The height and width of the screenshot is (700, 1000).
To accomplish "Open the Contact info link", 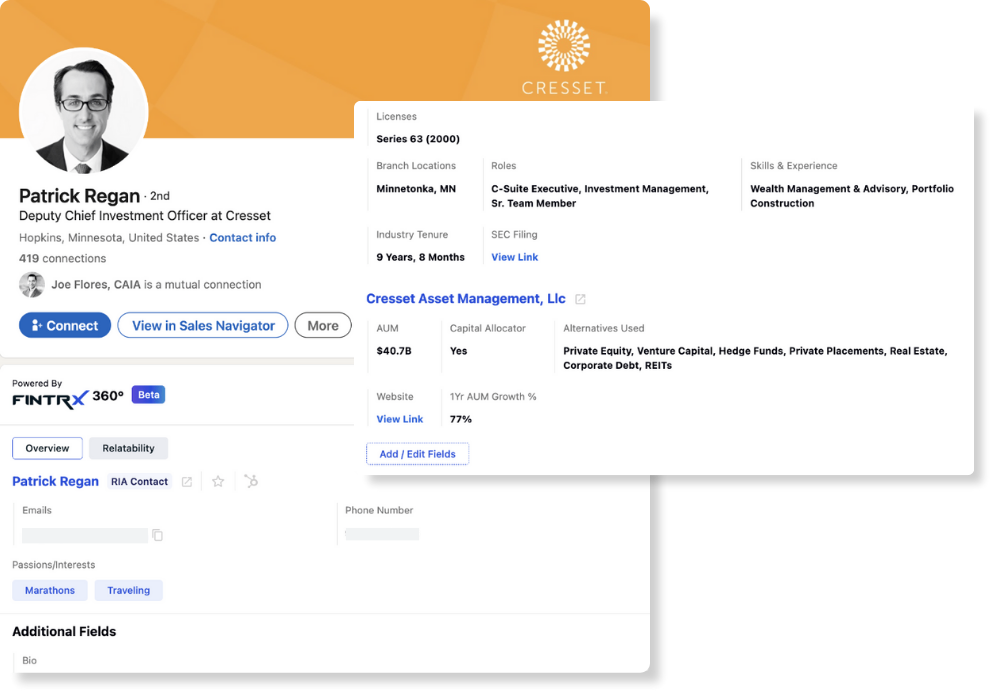I will tap(242, 238).
